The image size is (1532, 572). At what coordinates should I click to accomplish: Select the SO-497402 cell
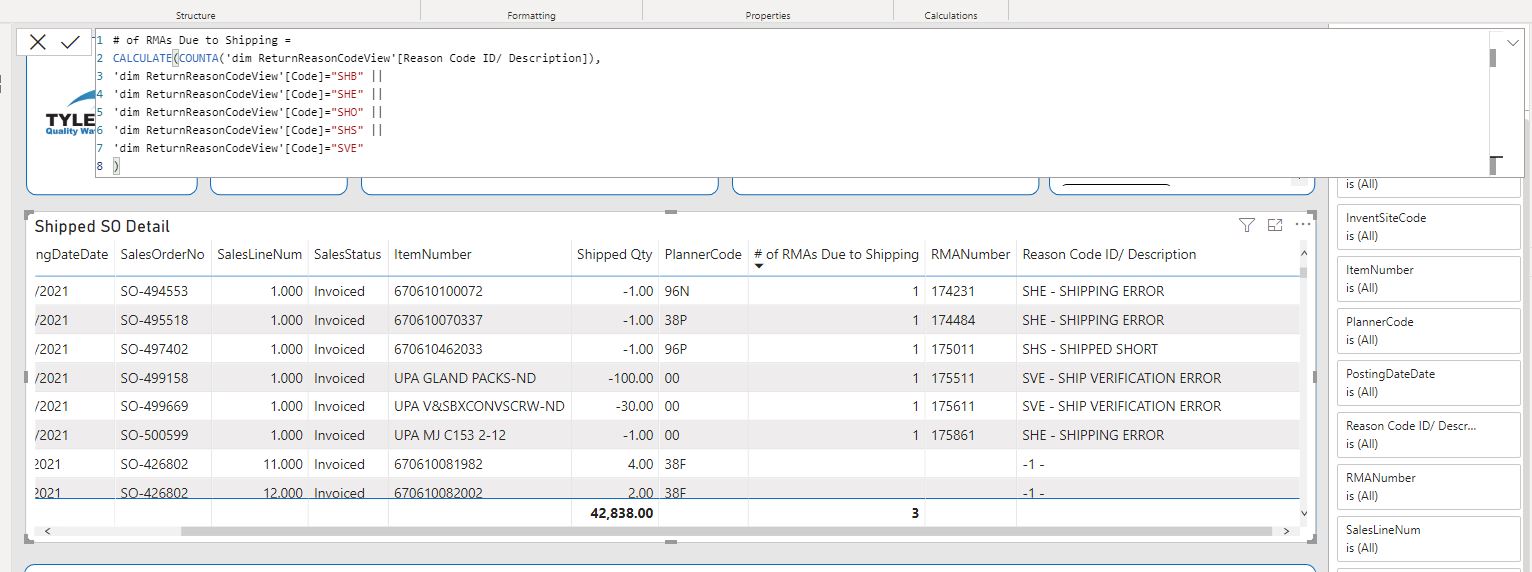click(x=153, y=349)
